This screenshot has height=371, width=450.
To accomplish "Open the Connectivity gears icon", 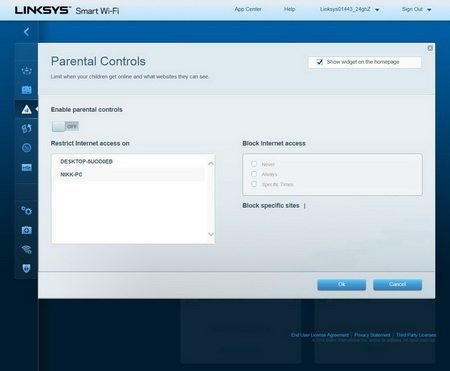I will pyautogui.click(x=27, y=211).
